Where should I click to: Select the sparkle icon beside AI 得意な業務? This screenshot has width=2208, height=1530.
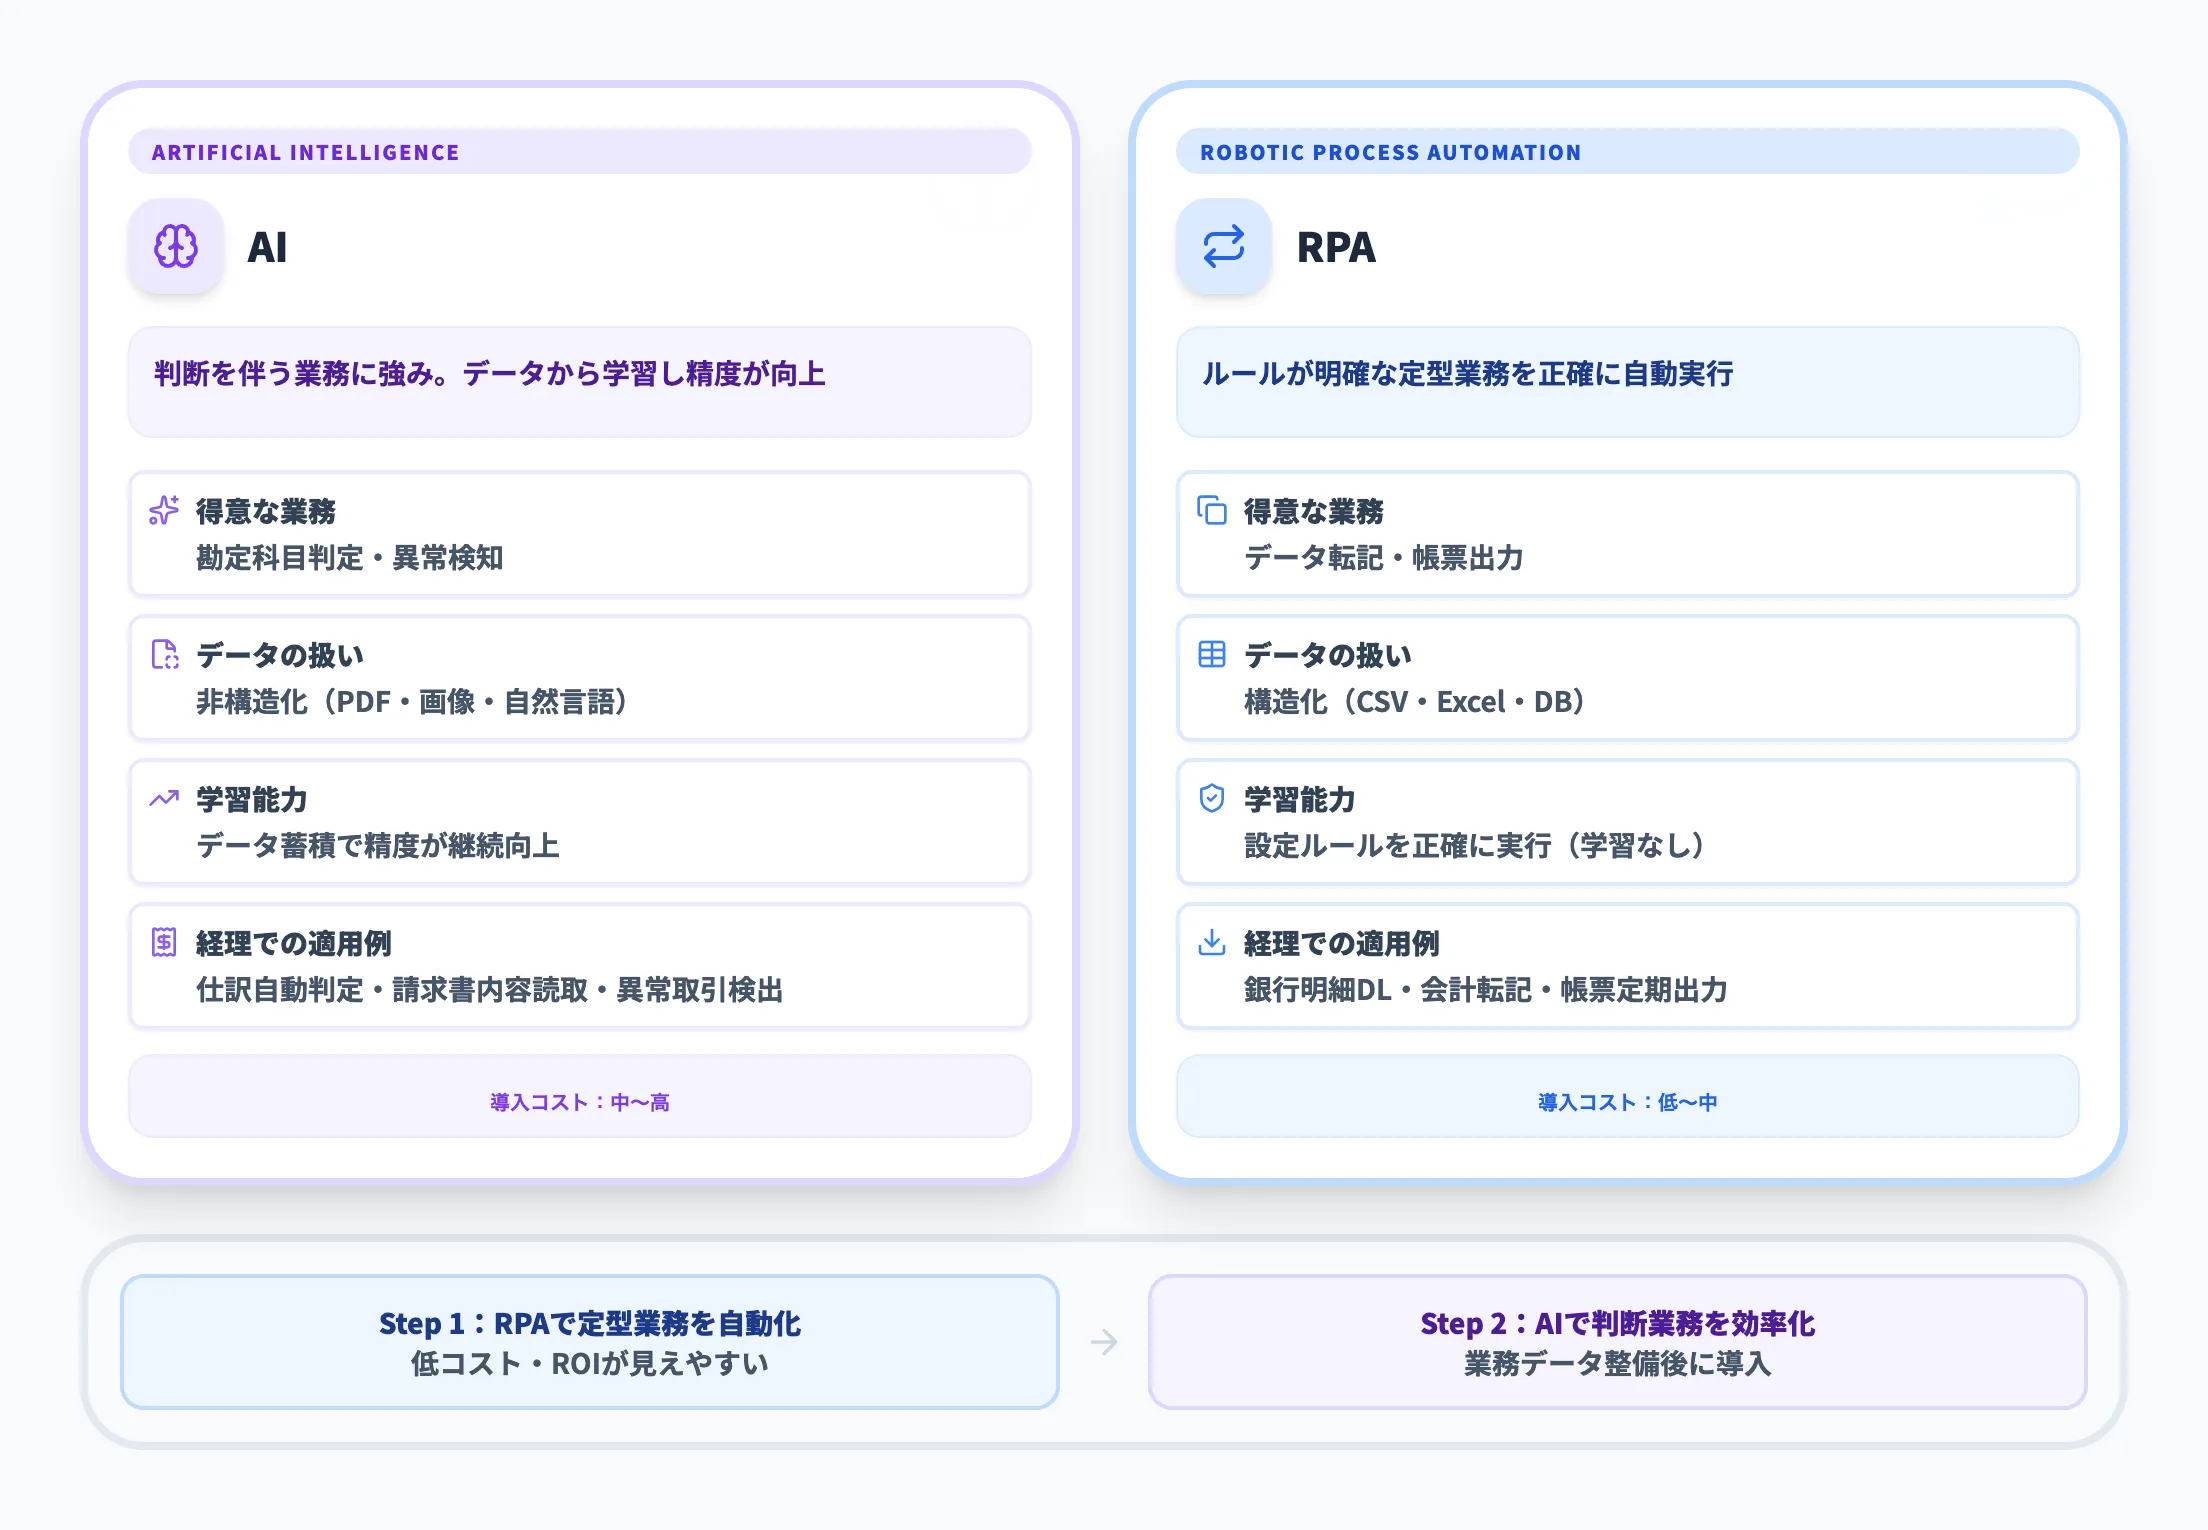163,511
